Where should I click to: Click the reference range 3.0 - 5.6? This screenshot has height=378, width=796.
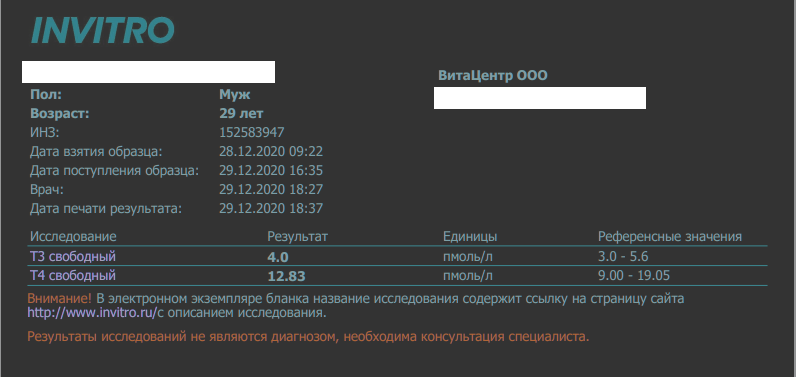pyautogui.click(x=623, y=257)
